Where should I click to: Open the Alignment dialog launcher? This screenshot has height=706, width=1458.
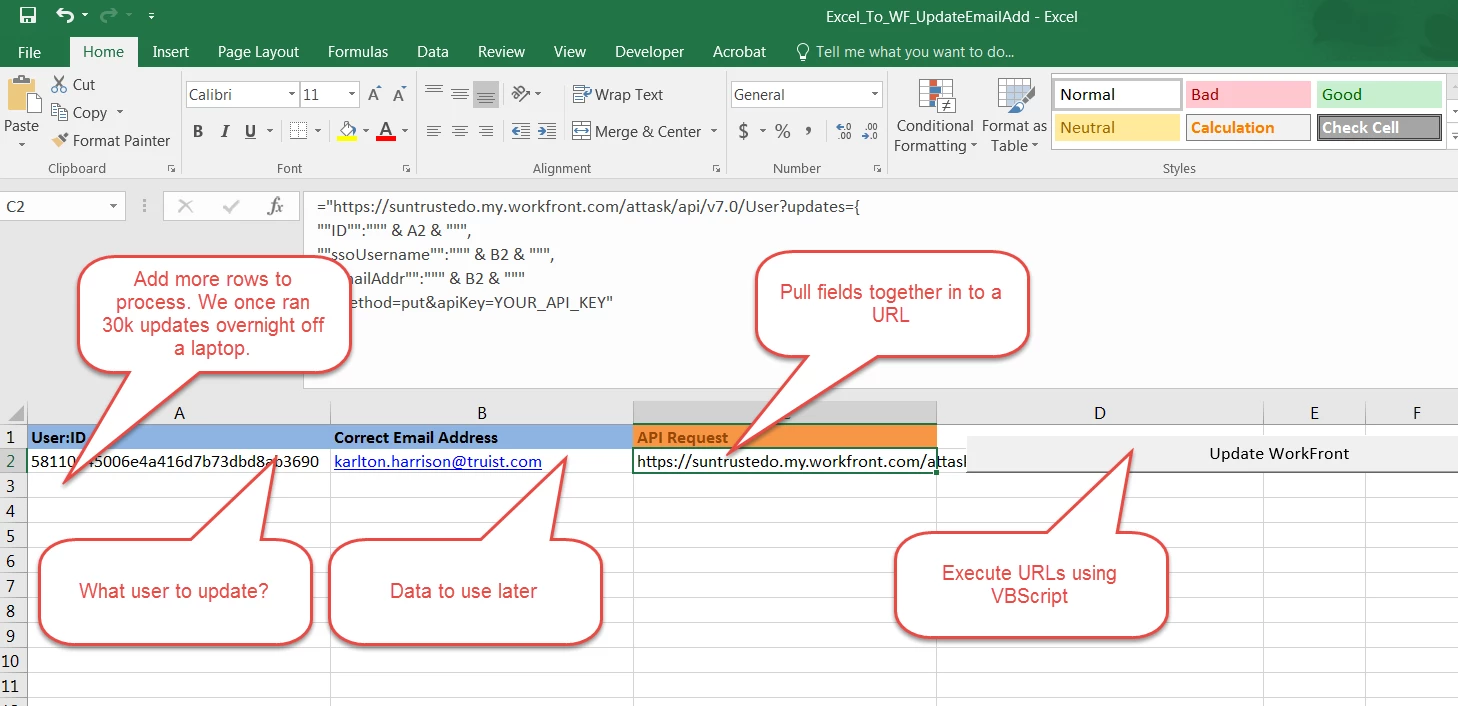coord(717,169)
